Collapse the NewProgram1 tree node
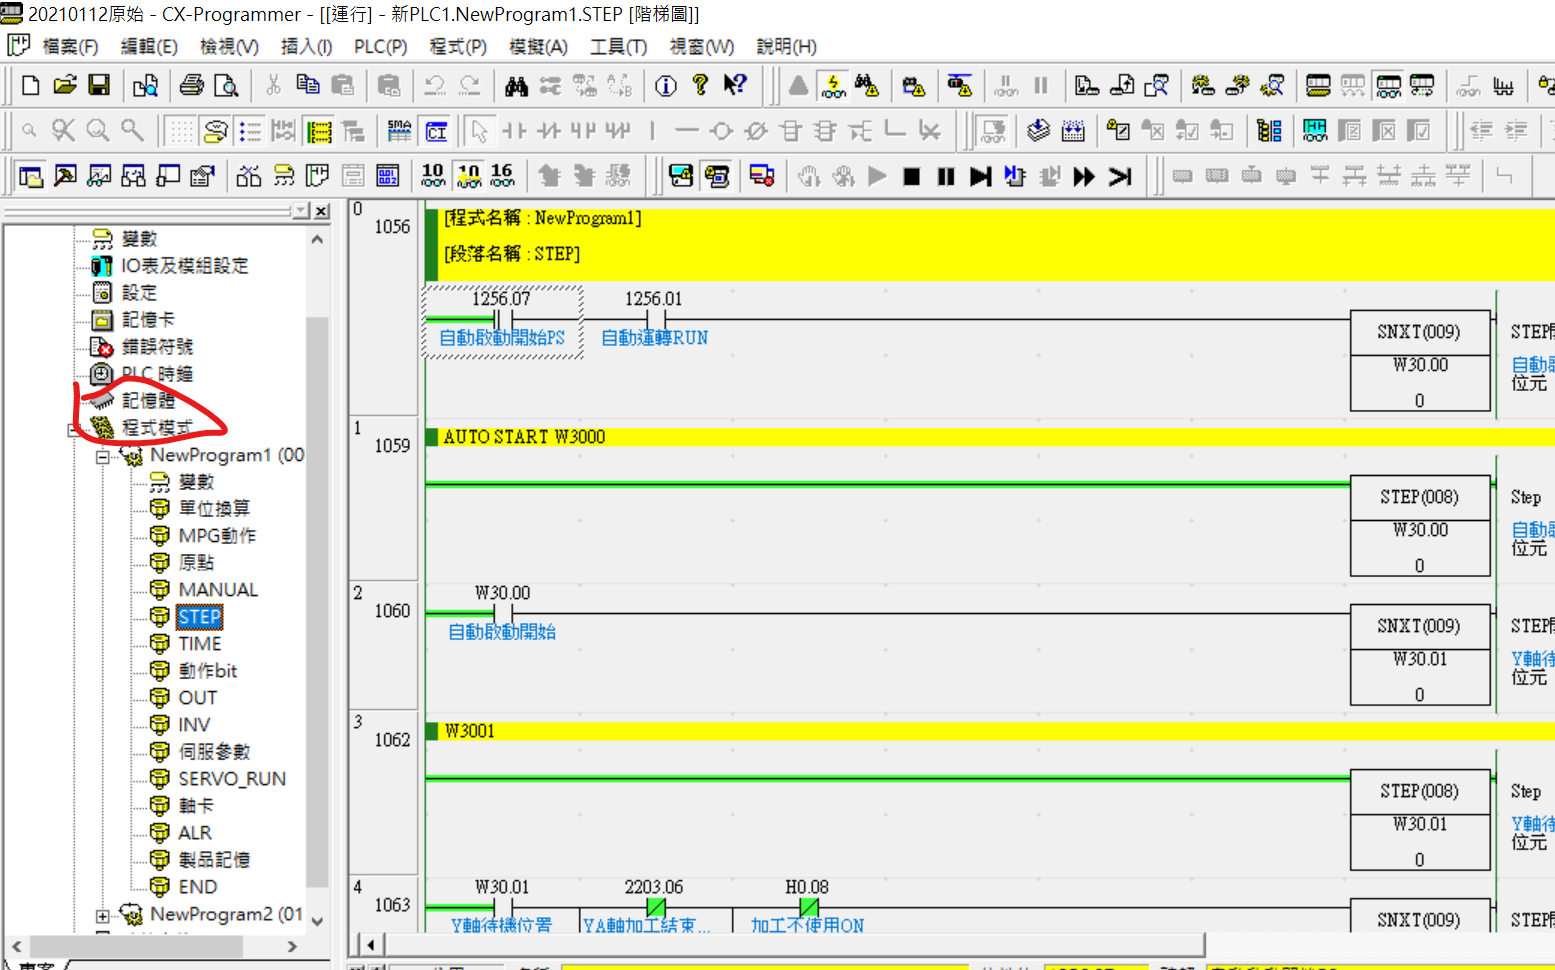The height and width of the screenshot is (970, 1555). click(102, 457)
